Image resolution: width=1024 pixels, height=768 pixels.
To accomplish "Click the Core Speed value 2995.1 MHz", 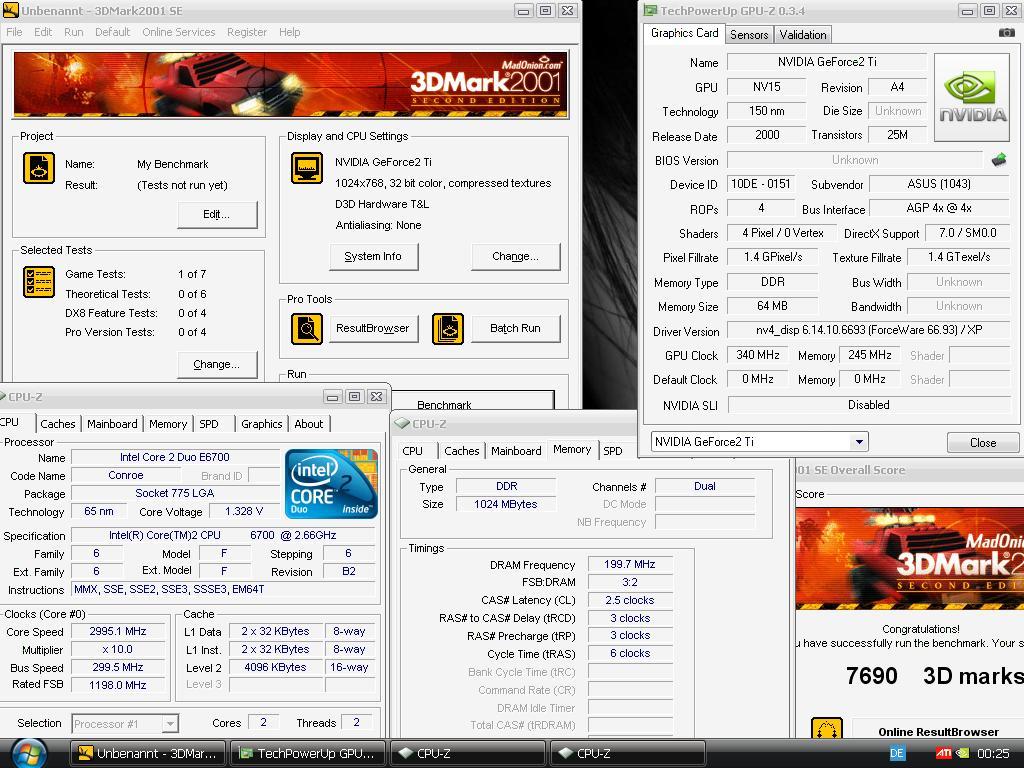I will coord(118,632).
